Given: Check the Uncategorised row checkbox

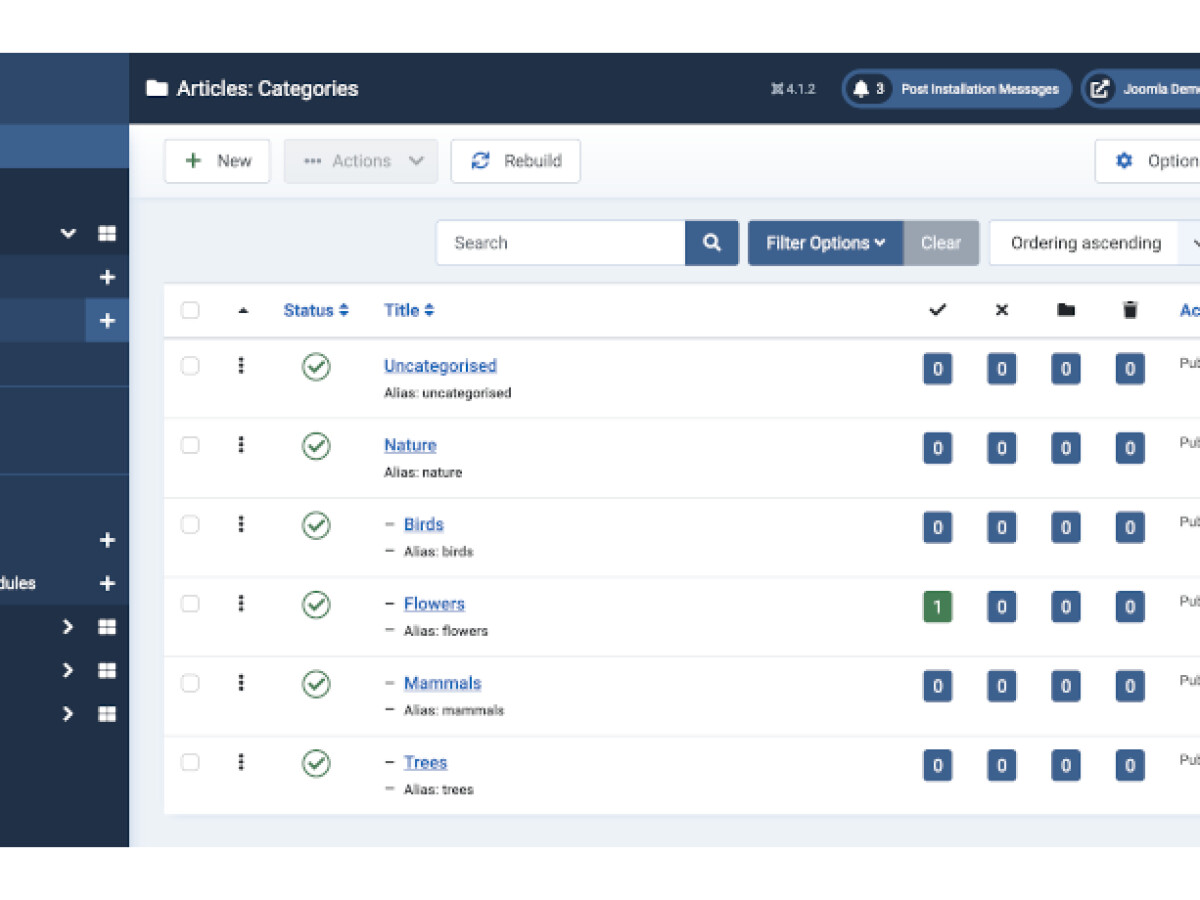Looking at the screenshot, I should [190, 366].
